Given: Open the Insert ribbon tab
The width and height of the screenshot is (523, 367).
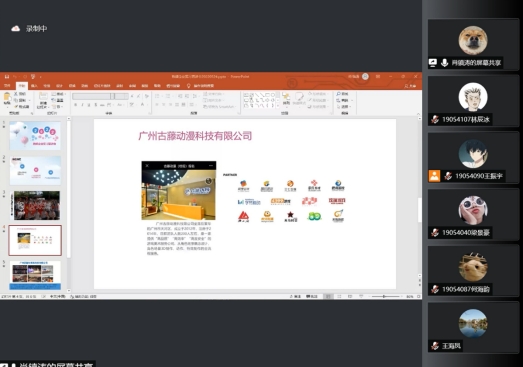Looking at the screenshot, I should pos(34,86).
